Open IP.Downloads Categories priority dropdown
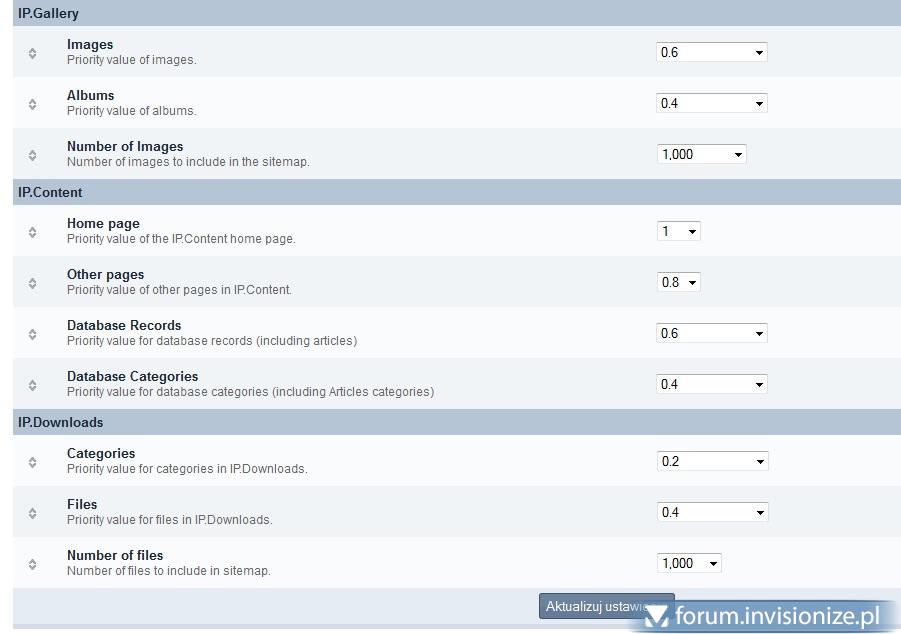The image size is (901, 634). [711, 461]
